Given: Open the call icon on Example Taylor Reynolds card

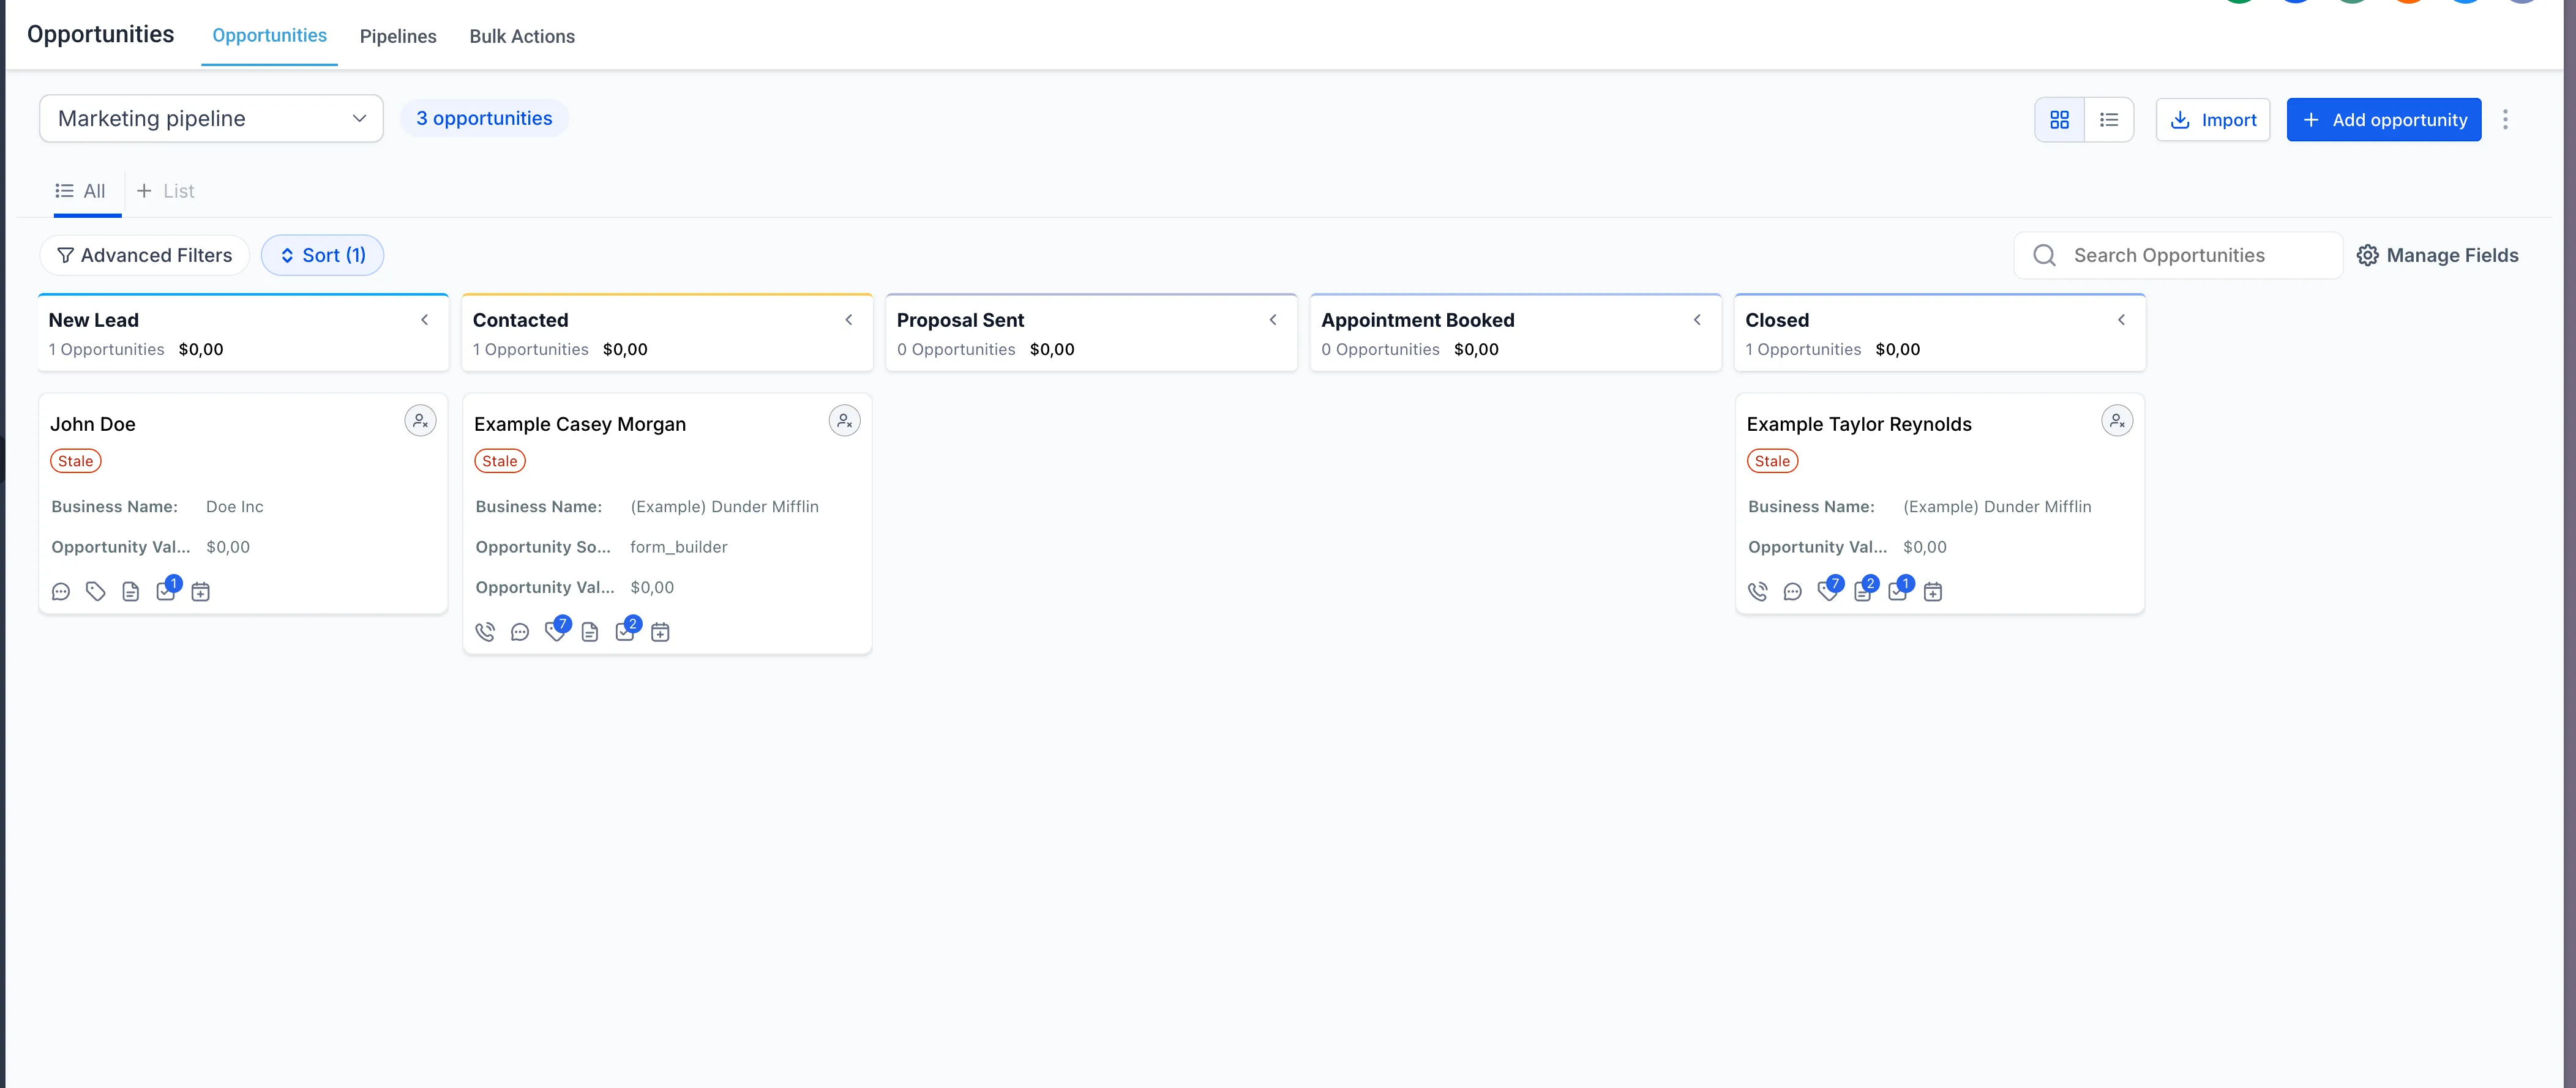Looking at the screenshot, I should [1758, 591].
